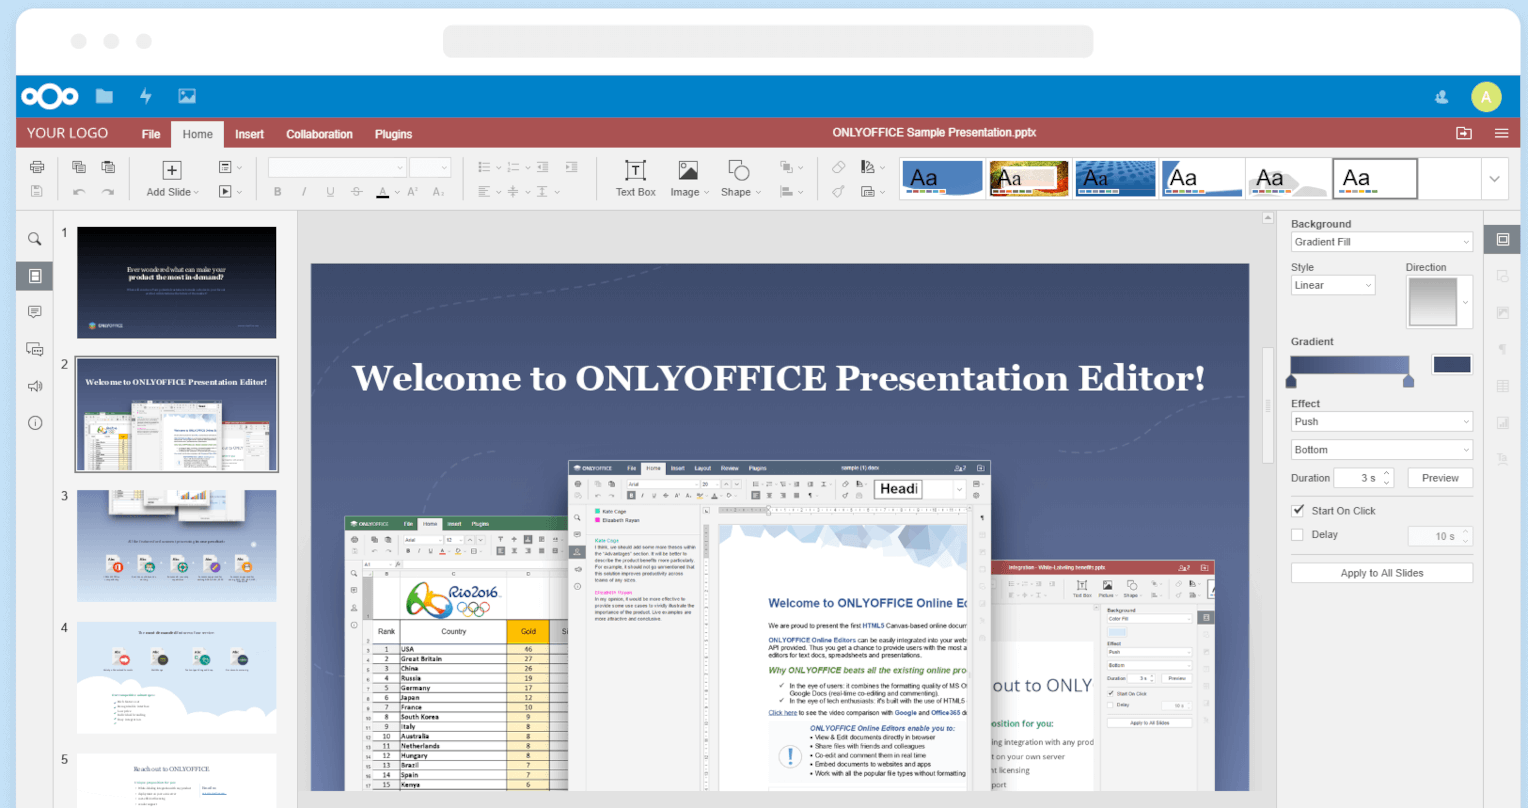The width and height of the screenshot is (1528, 808).
Task: Expand the slide themes gallery
Action: pos(1494,179)
